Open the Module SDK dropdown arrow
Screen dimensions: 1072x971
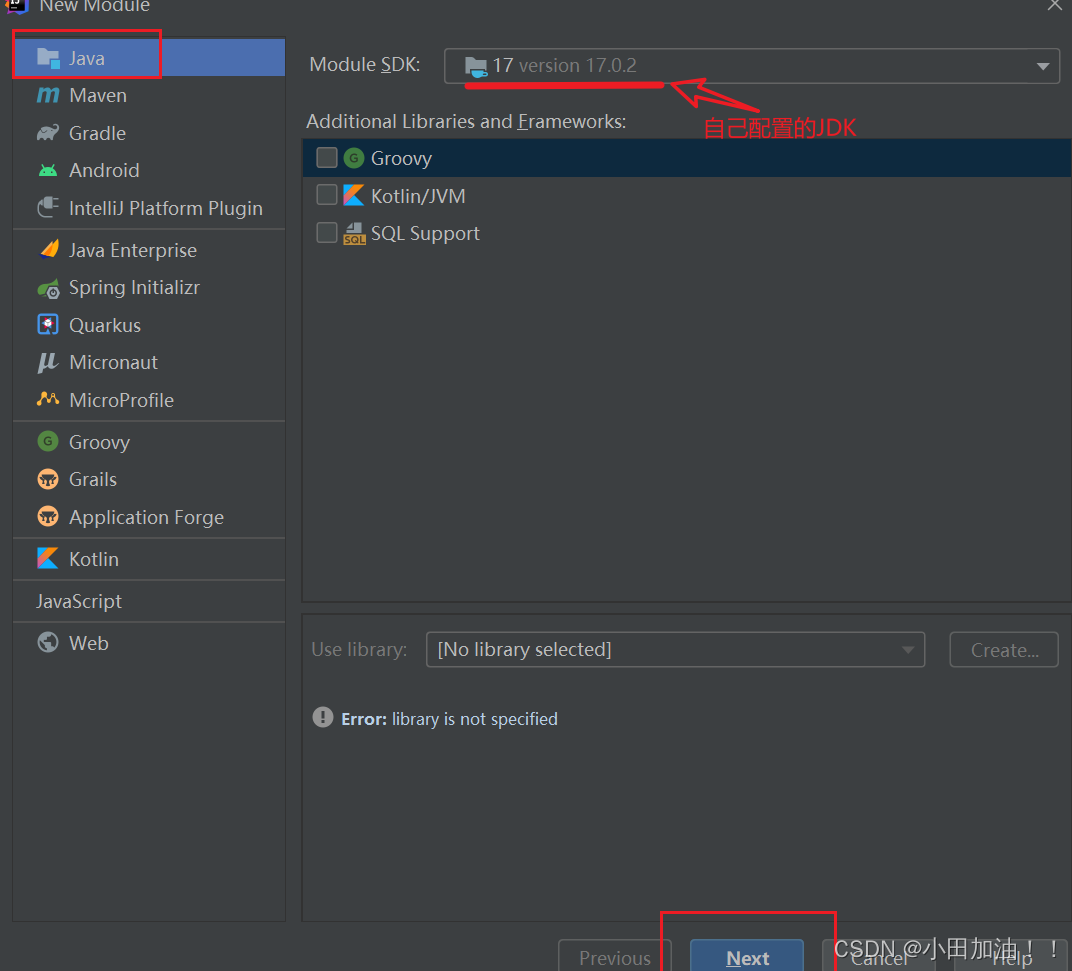pyautogui.click(x=1043, y=66)
